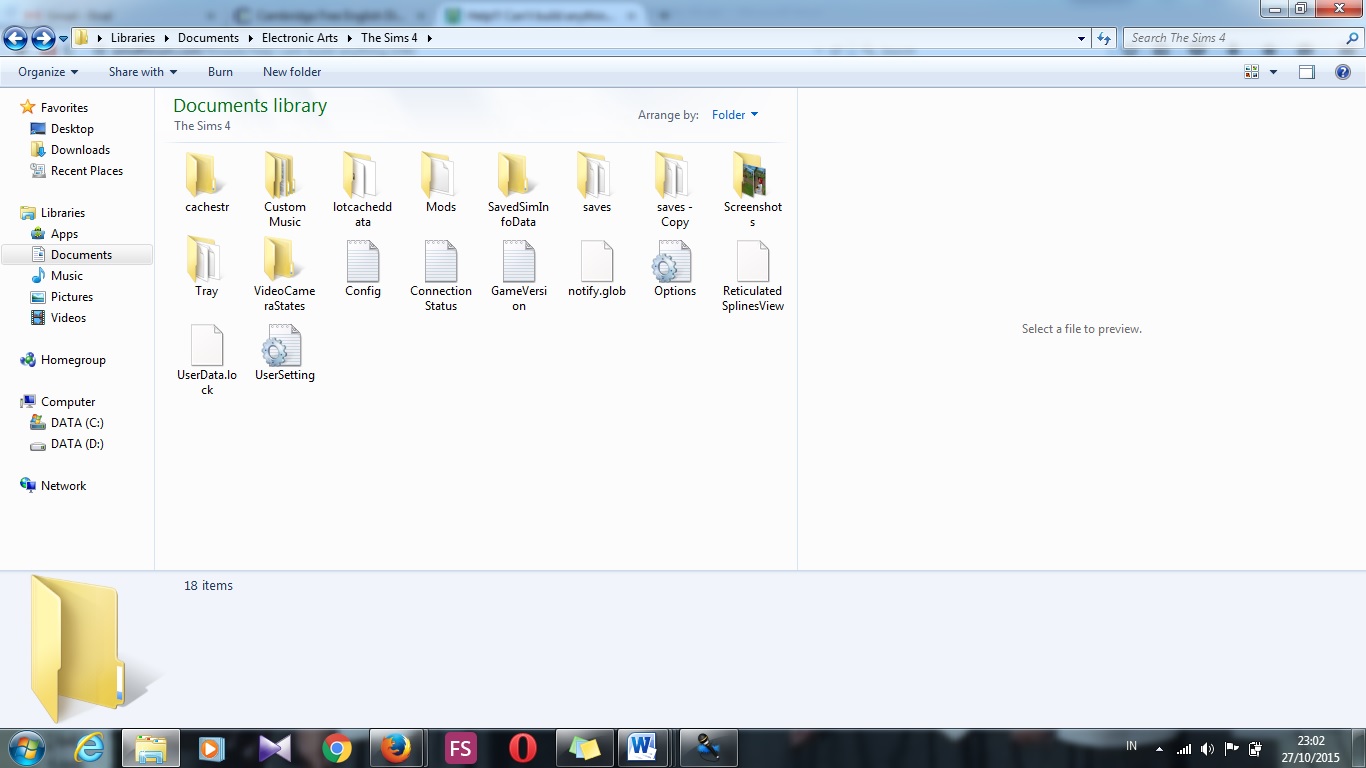This screenshot has height=768, width=1366.
Task: Open Downloads under Favorites
Action: coord(80,150)
